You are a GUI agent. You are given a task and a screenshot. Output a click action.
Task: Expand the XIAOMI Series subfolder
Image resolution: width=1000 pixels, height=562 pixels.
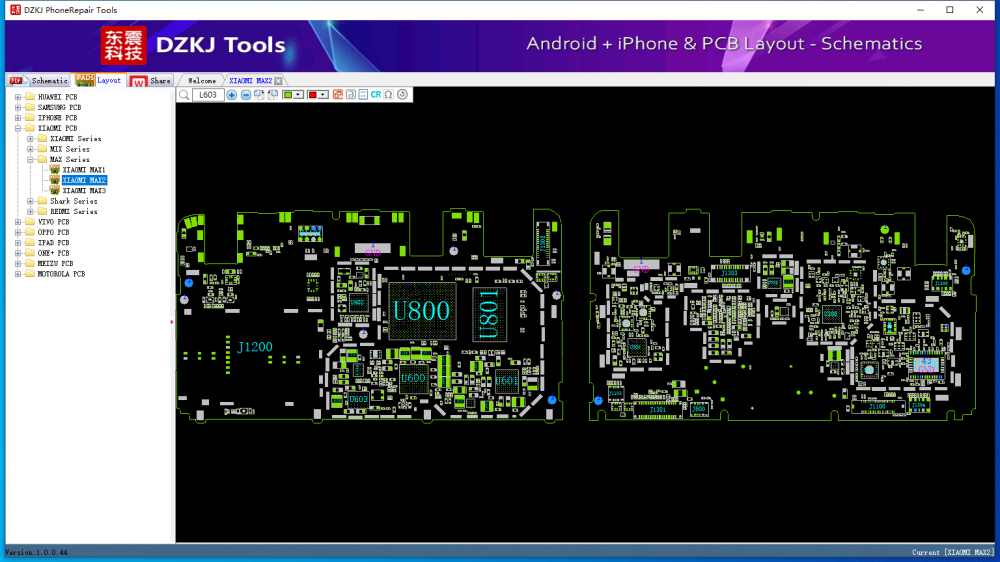(31, 138)
